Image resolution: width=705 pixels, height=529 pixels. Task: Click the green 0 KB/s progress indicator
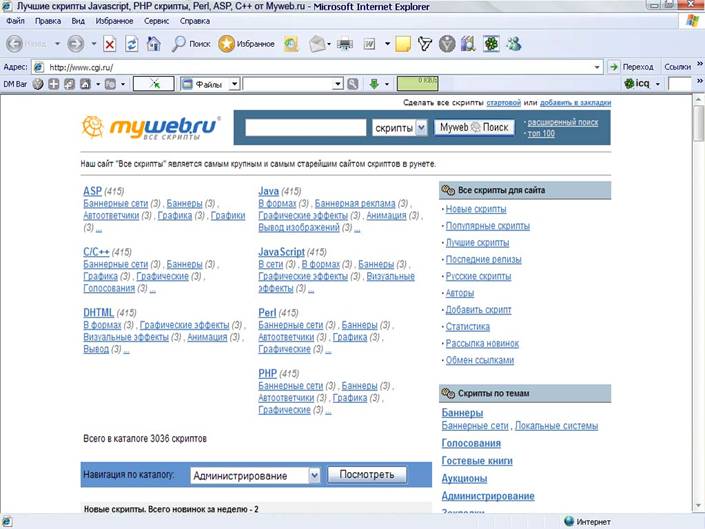coord(418,84)
